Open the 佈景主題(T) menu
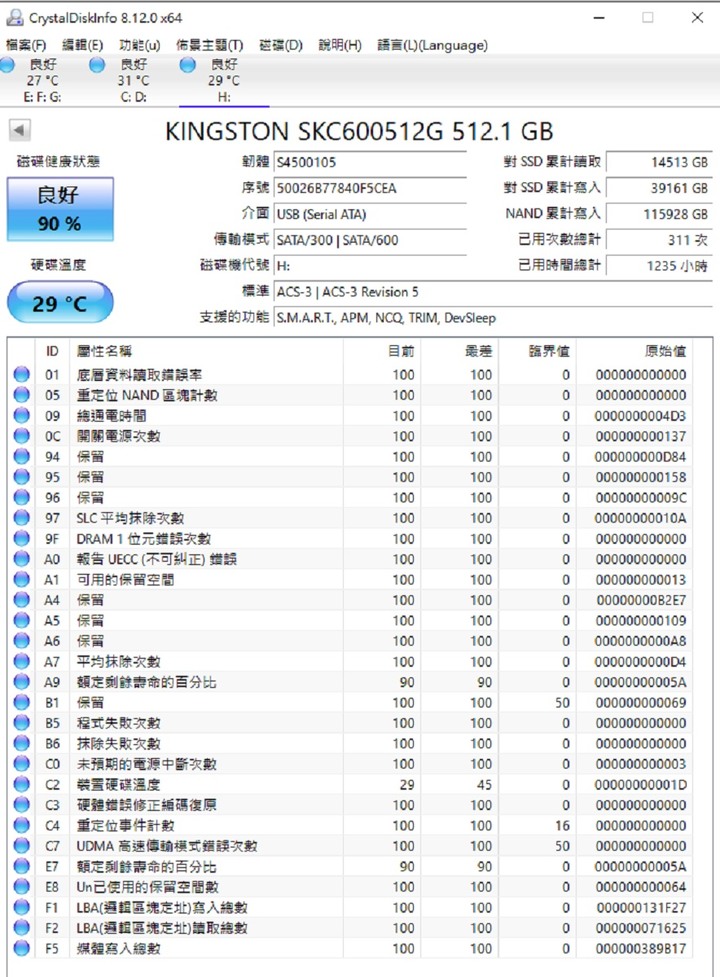Viewport: 720px width, 977px height. coord(209,45)
